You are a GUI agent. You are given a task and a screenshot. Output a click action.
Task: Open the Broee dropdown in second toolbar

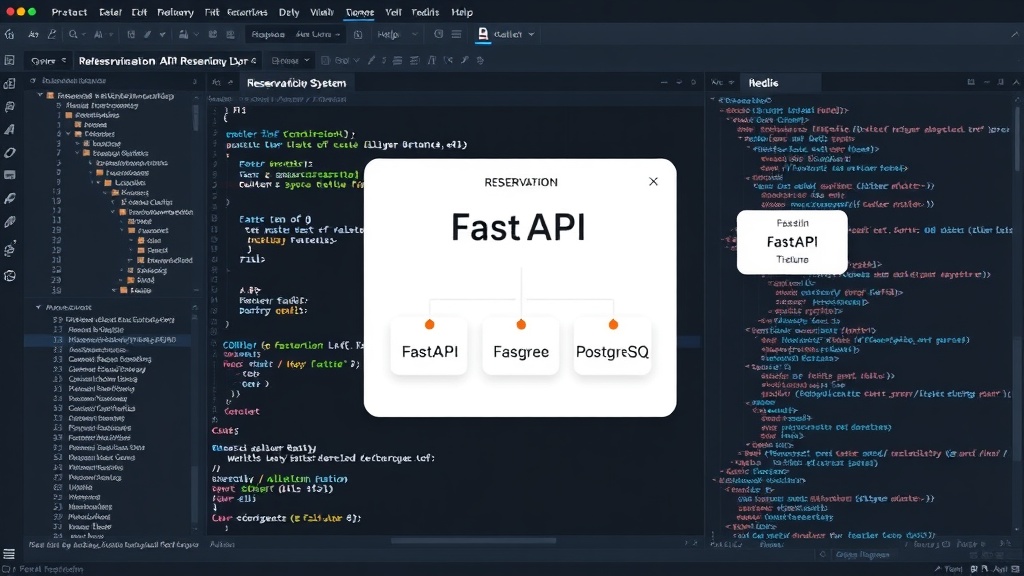point(290,61)
